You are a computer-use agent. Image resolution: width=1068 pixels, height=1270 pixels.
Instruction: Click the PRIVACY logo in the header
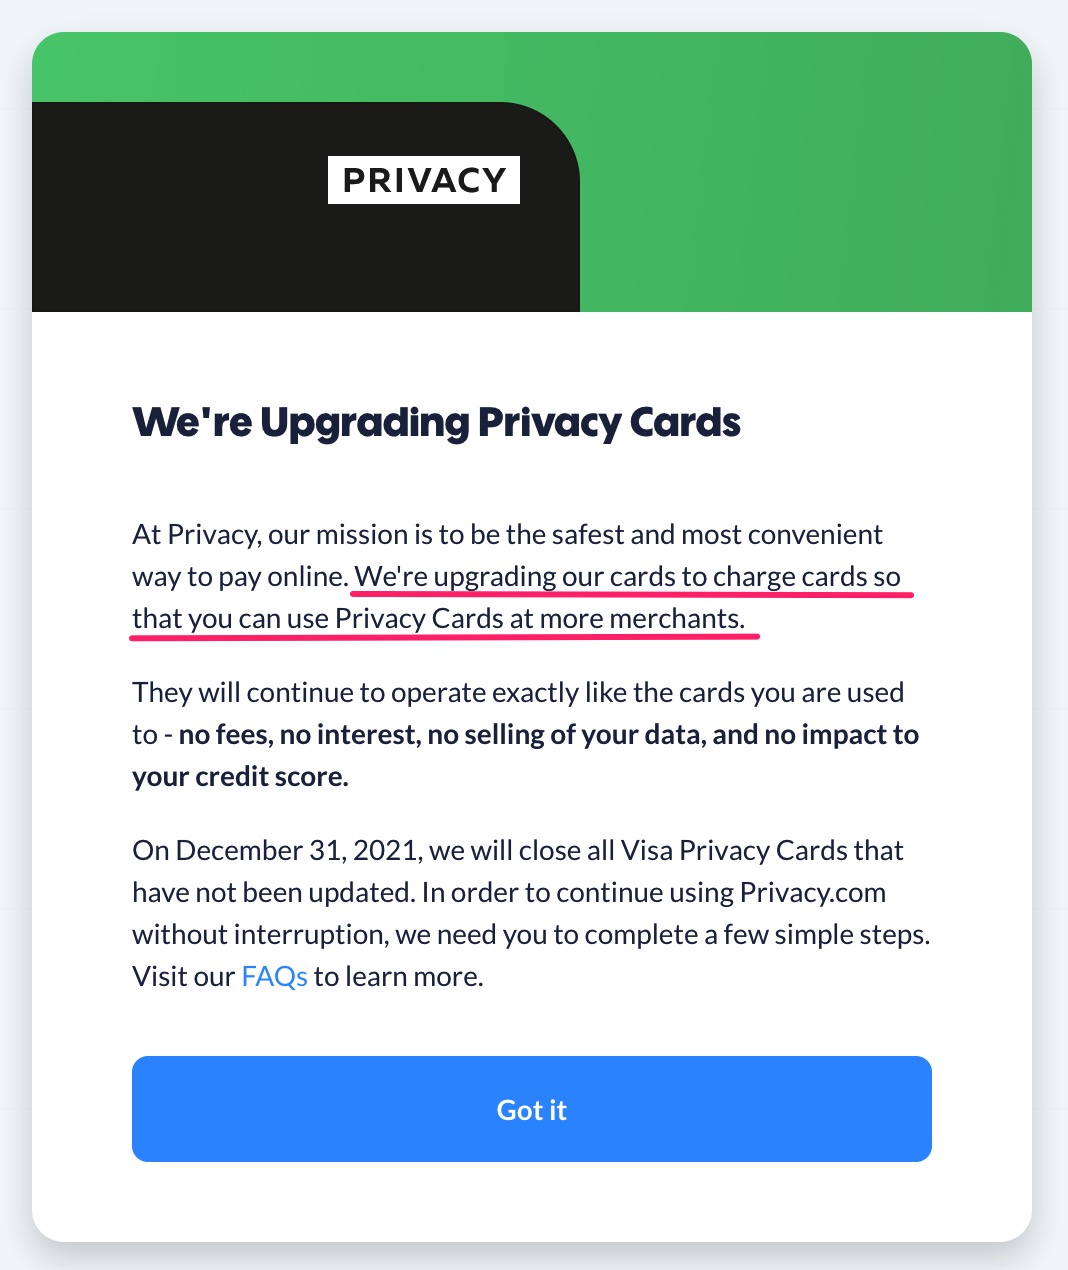423,180
